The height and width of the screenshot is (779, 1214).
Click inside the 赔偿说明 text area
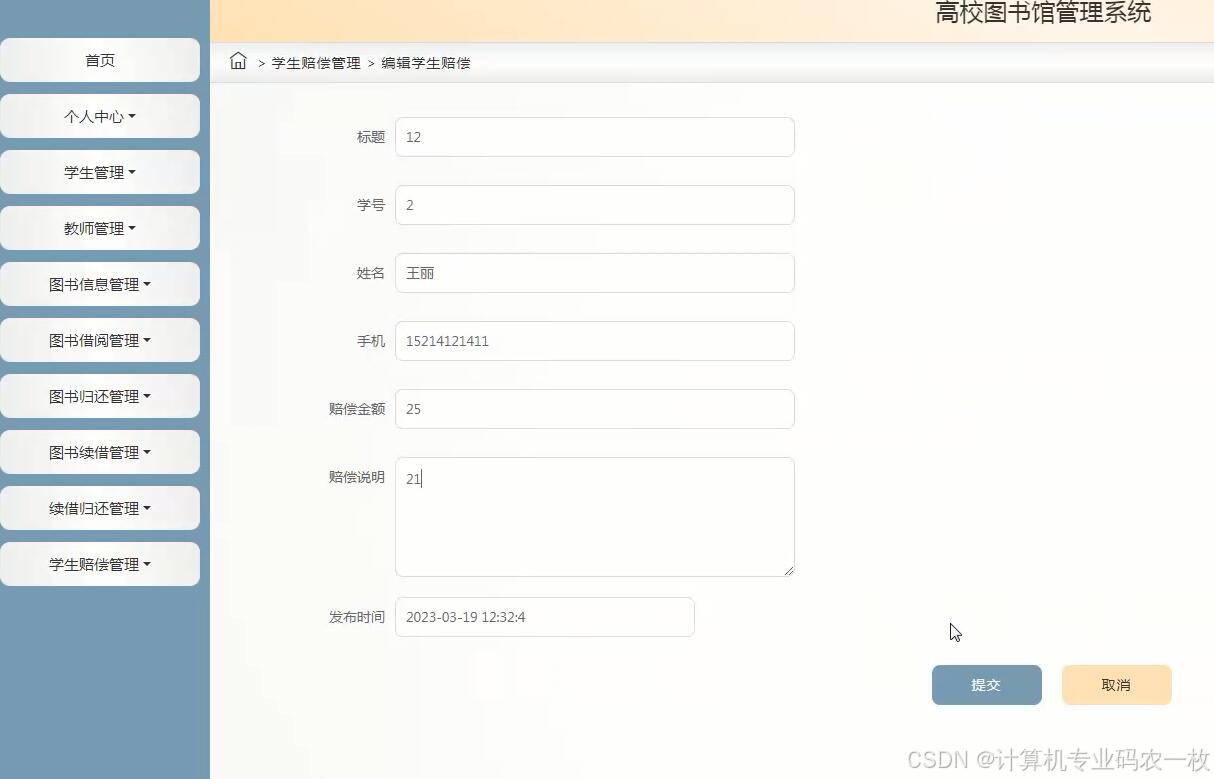(x=594, y=516)
